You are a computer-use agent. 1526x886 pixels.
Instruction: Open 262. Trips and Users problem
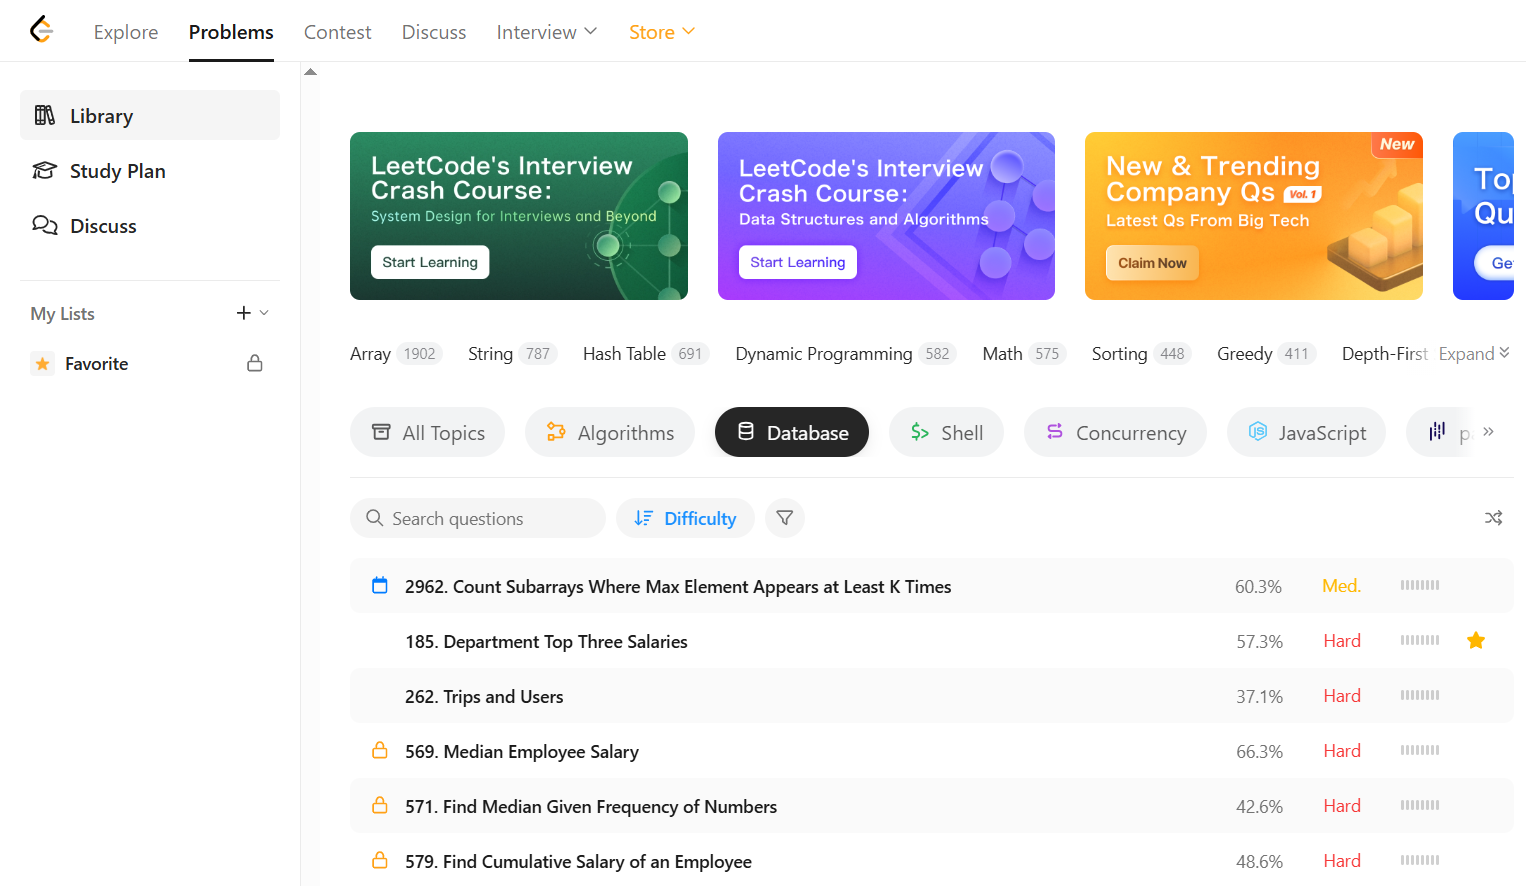tap(484, 697)
